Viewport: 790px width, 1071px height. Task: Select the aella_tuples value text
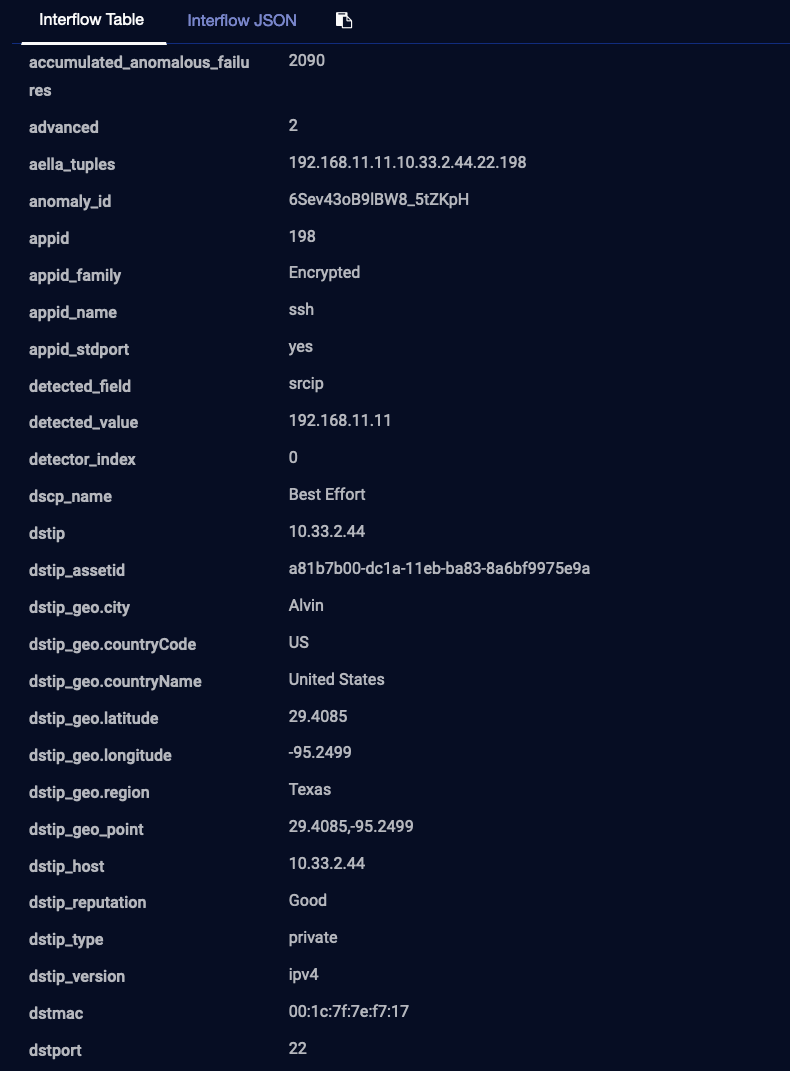(407, 163)
